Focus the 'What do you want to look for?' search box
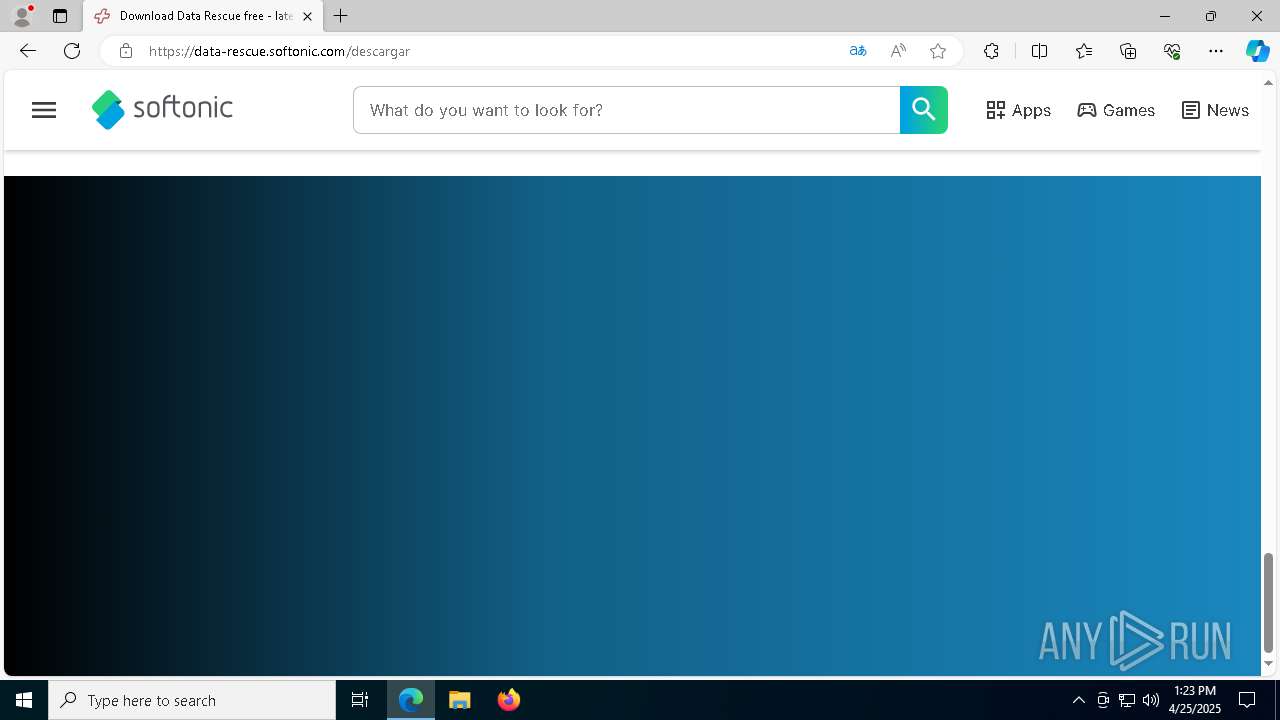This screenshot has height=720, width=1280. pos(627,110)
